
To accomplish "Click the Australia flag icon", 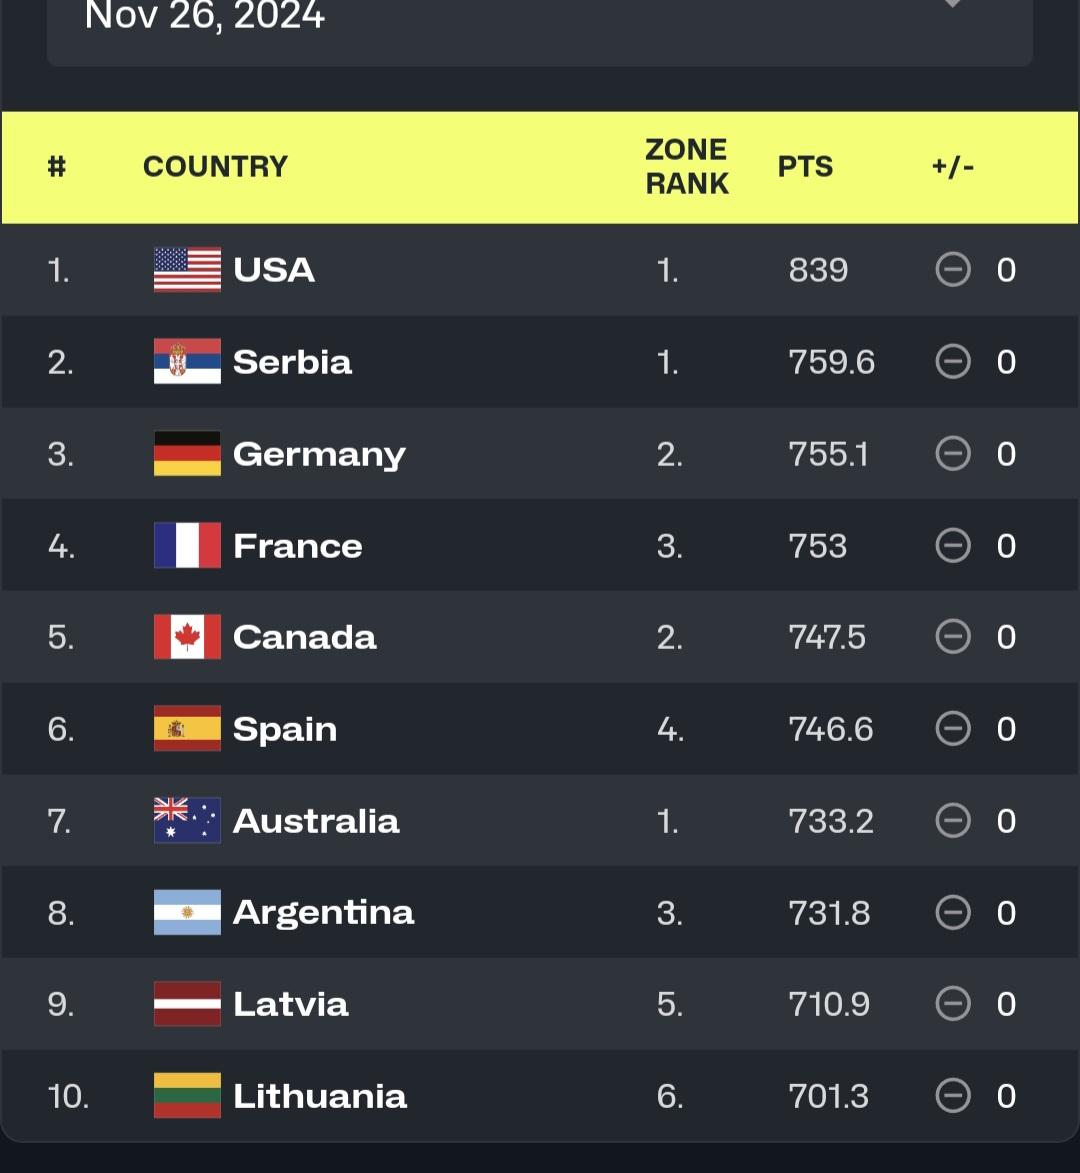I will point(187,821).
